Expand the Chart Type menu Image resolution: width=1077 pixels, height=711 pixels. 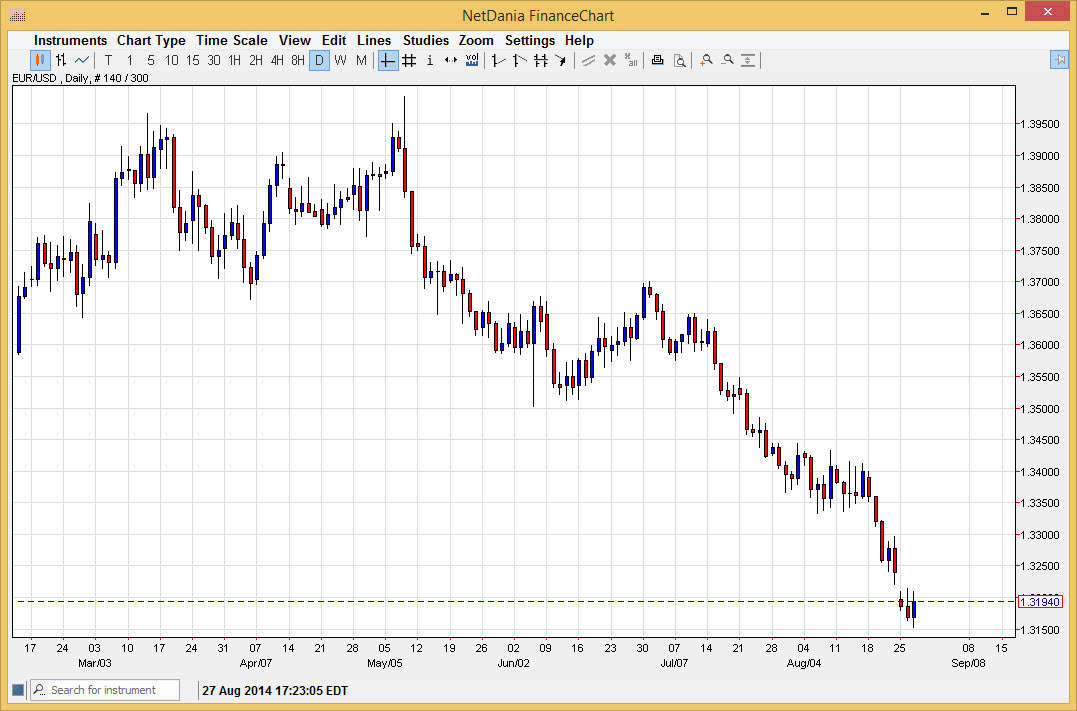coord(151,40)
